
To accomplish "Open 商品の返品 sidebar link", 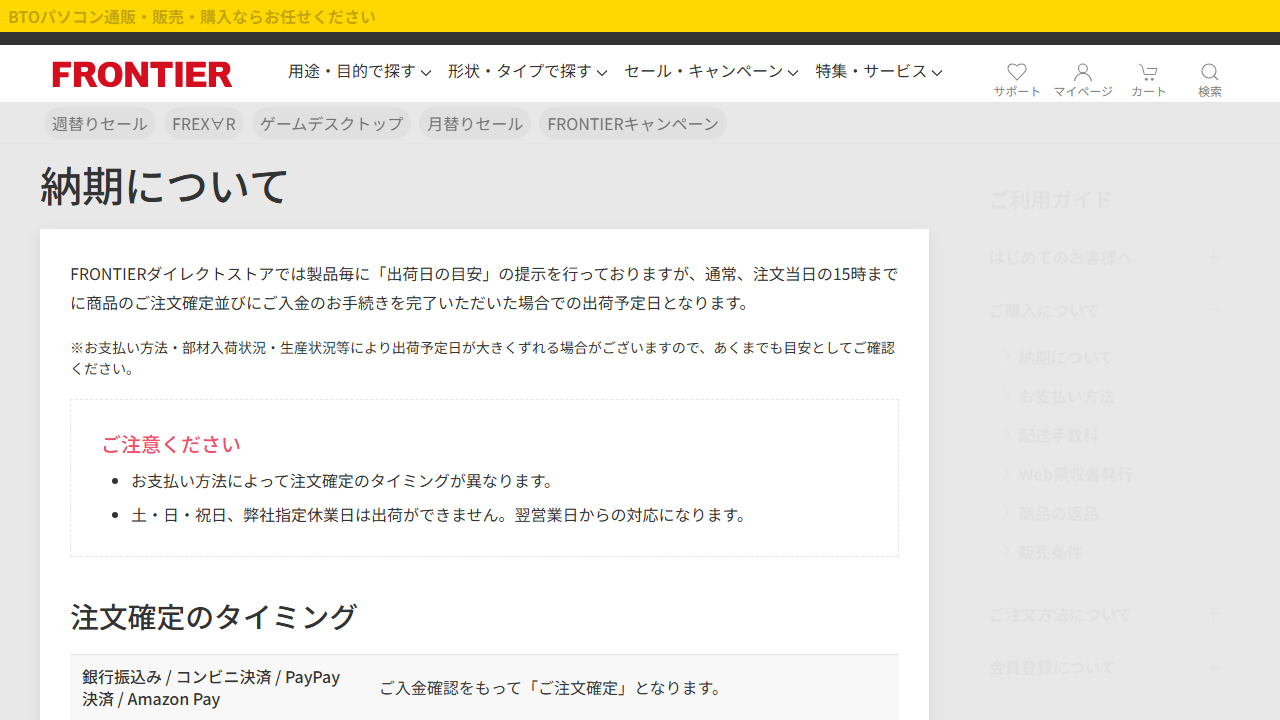I will (1058, 513).
